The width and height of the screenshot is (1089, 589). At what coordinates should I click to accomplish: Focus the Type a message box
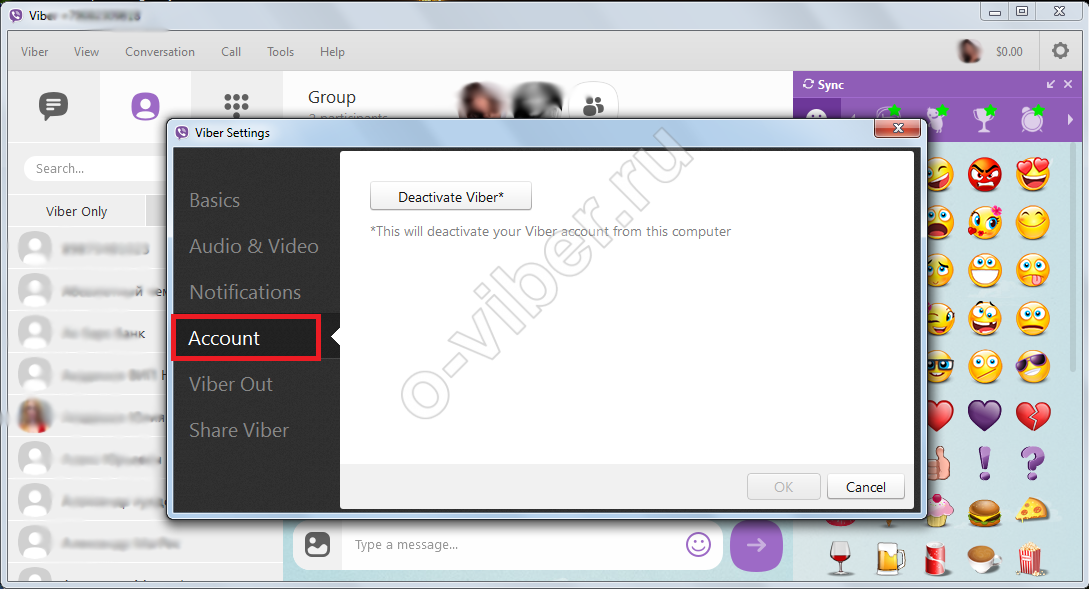click(514, 545)
